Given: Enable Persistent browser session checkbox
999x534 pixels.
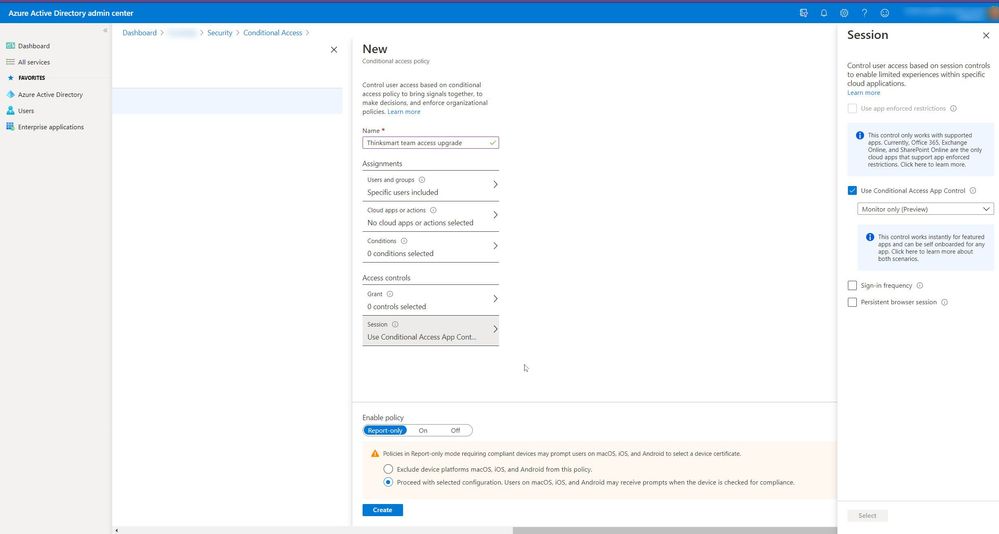Looking at the screenshot, I should pos(852,302).
